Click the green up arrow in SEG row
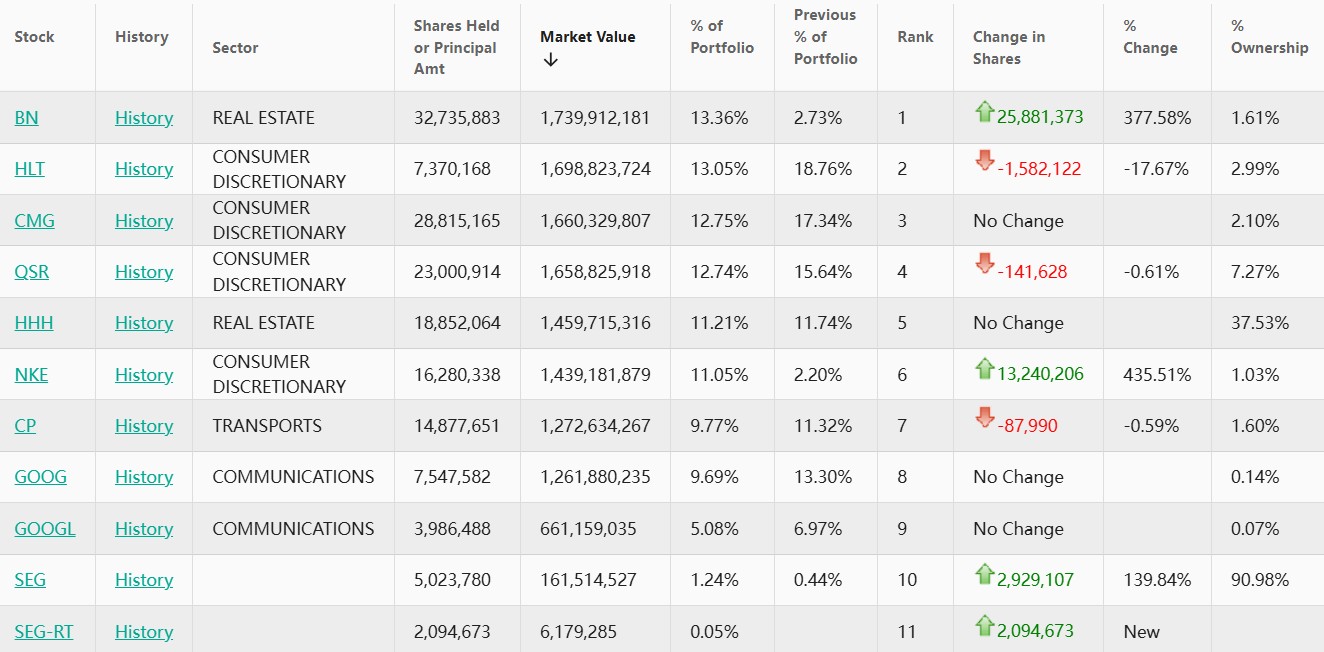 pos(985,574)
